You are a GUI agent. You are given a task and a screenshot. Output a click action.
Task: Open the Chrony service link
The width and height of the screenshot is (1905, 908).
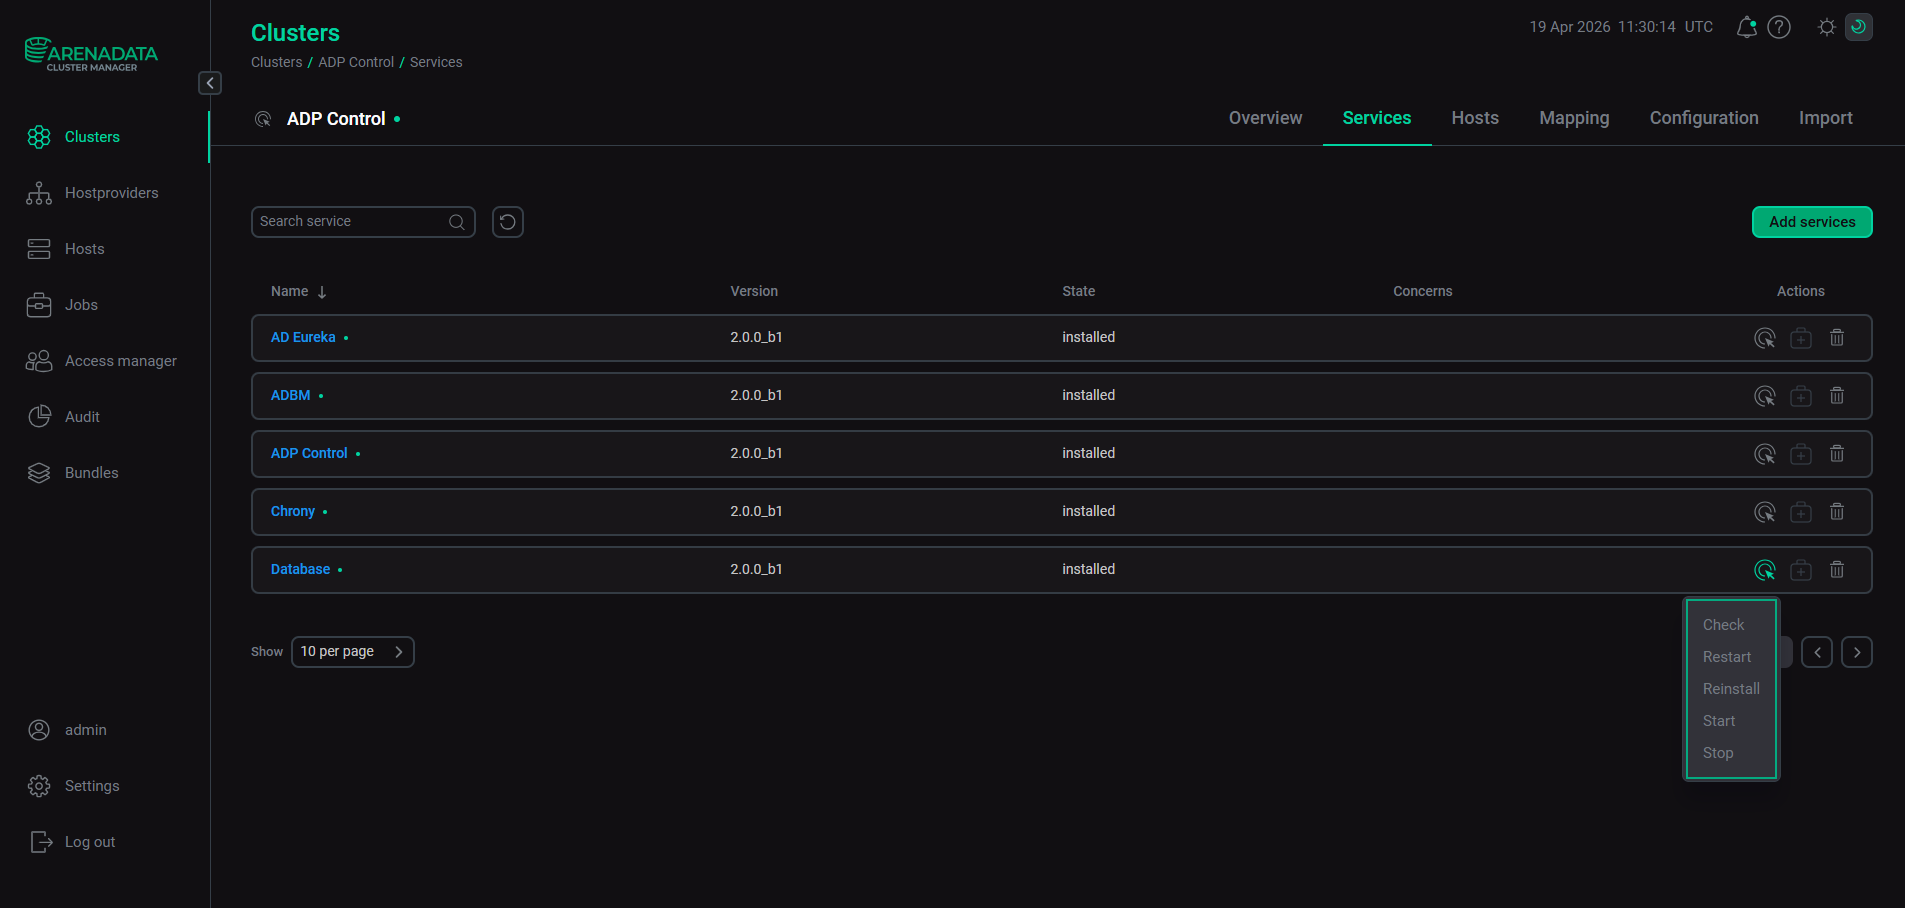(293, 512)
